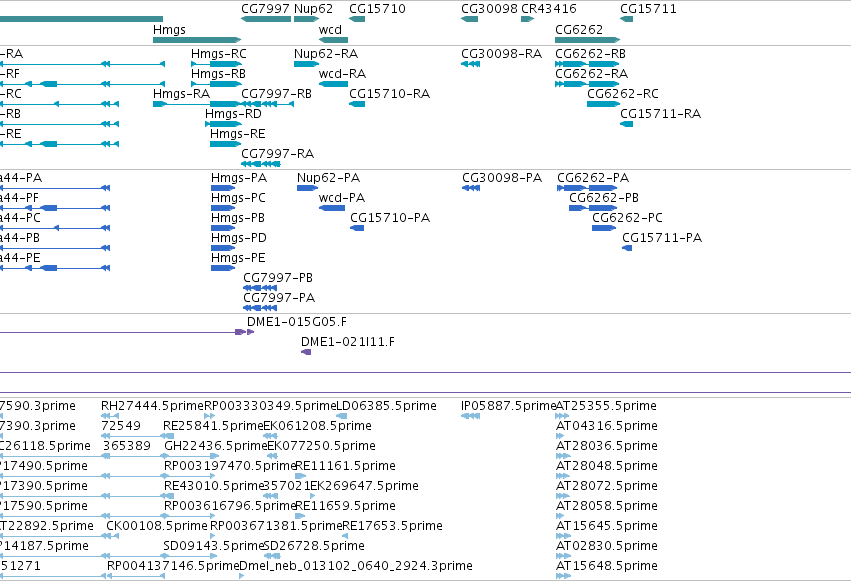Select the LD06385.5prime EST label

[x=386, y=406]
